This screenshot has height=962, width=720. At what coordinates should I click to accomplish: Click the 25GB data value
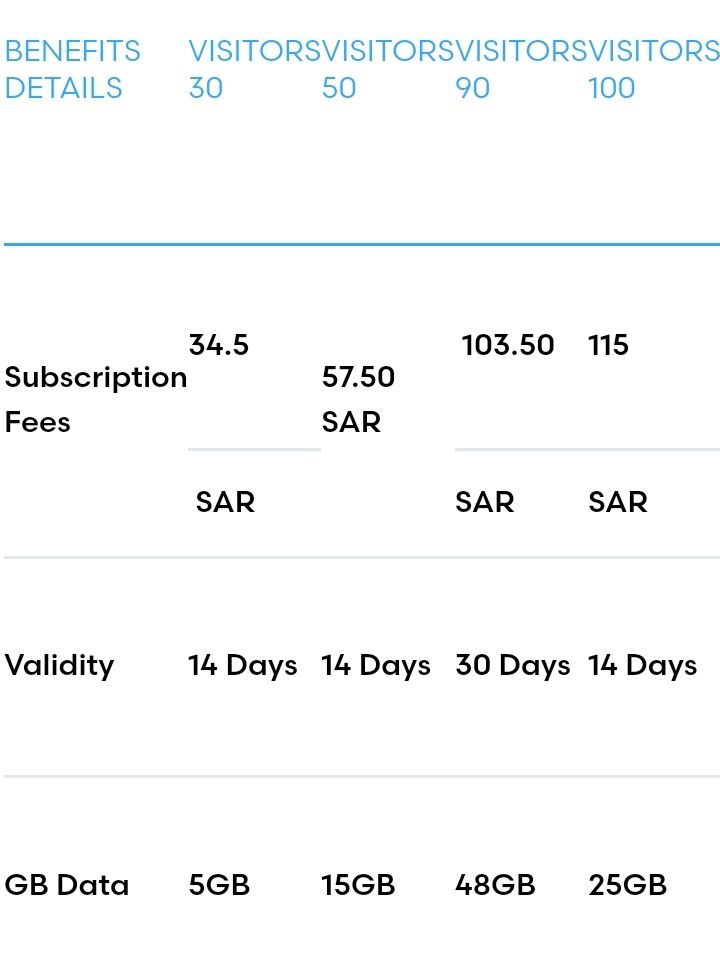[628, 885]
